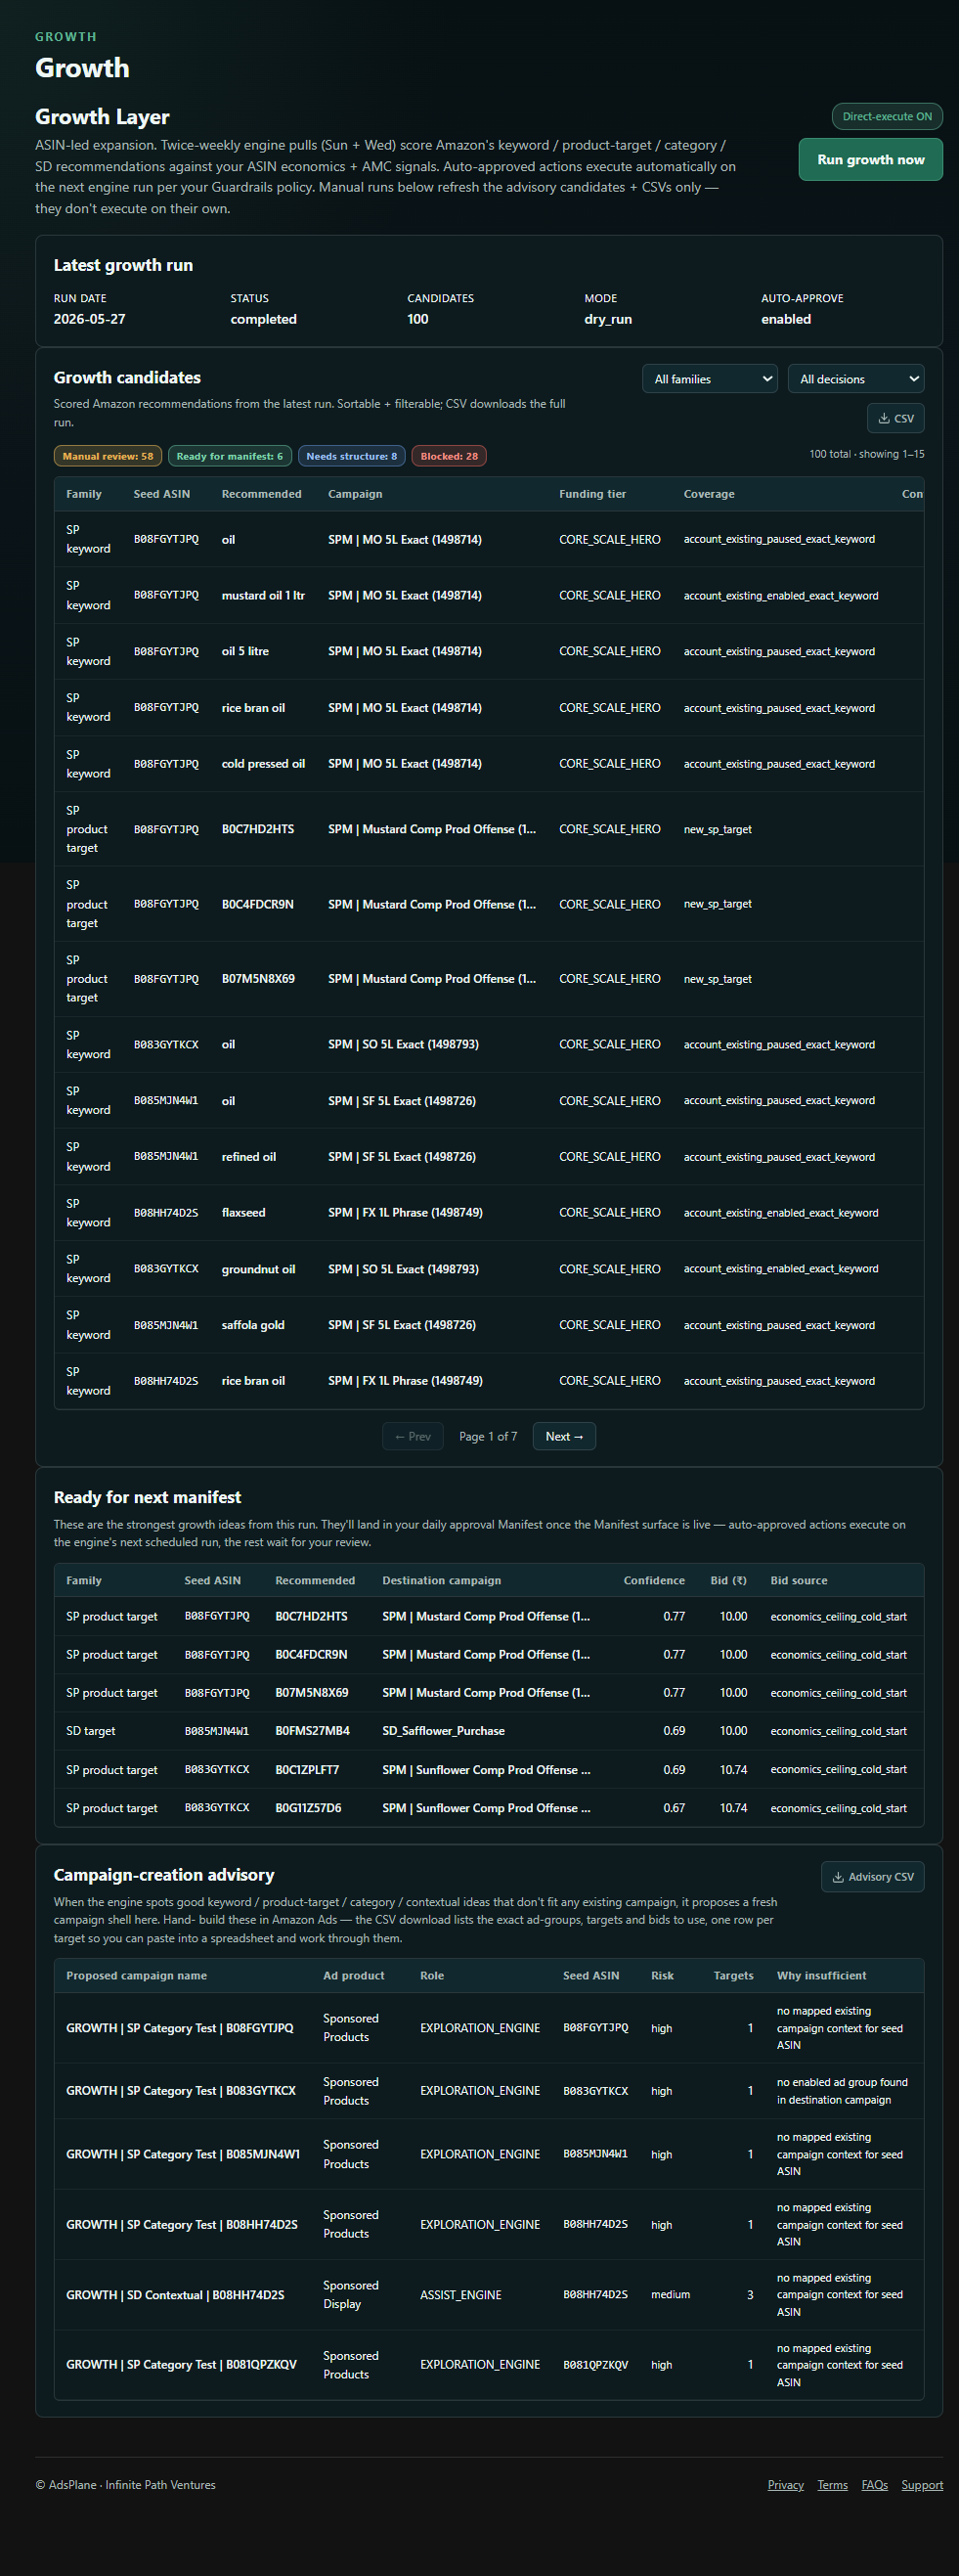Image resolution: width=959 pixels, height=2576 pixels.
Task: Sort candidates by Funding tier header
Action: click(x=592, y=494)
